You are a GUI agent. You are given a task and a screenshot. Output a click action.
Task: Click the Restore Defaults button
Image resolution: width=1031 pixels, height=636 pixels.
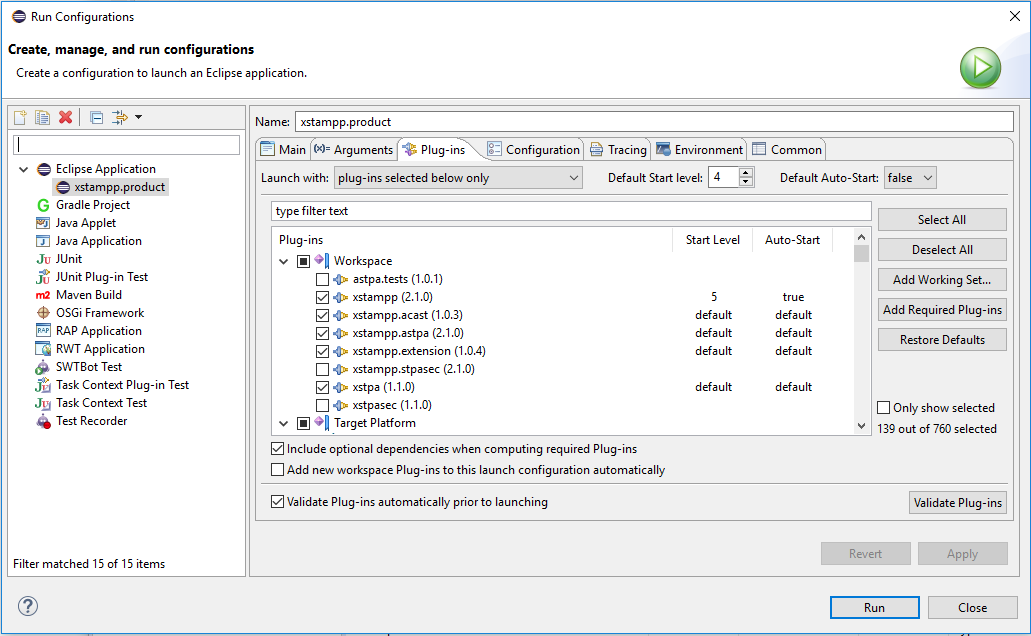[x=942, y=339]
